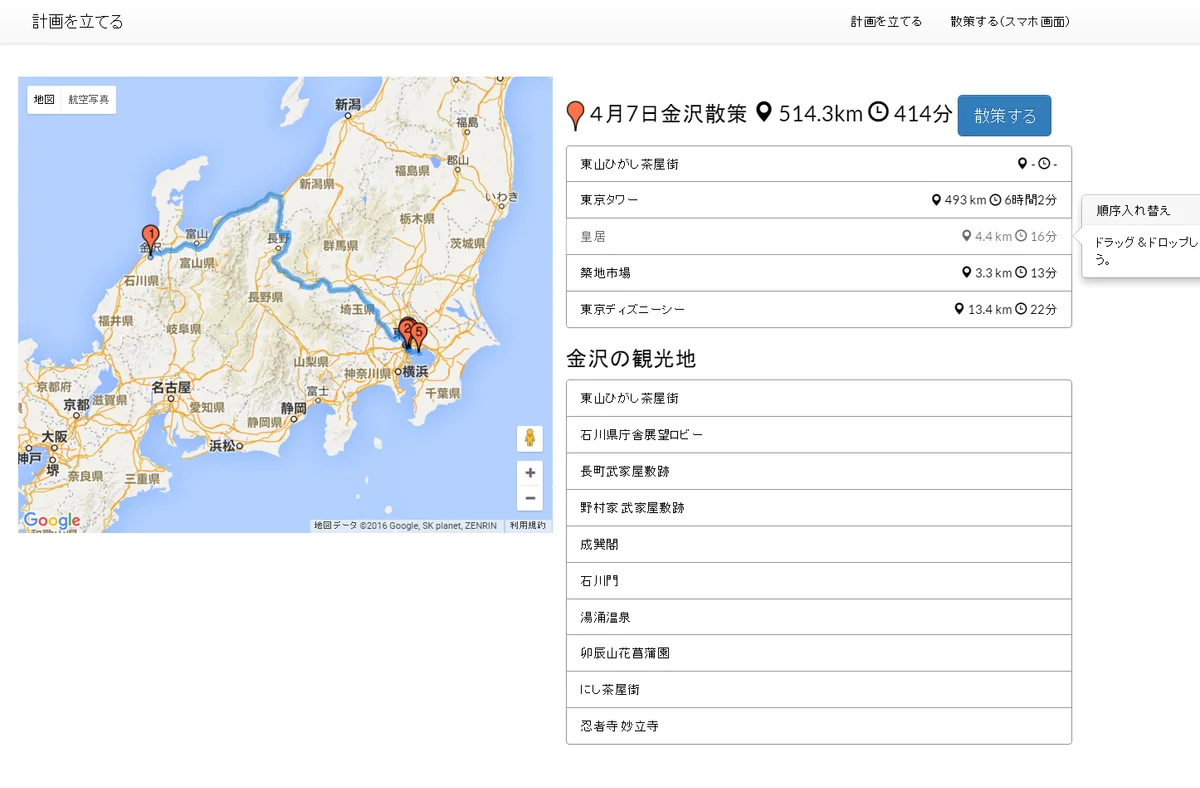Select 石川県庁舎展望ロビー in the sights list
Screen dimensions: 1200x788
tap(819, 435)
